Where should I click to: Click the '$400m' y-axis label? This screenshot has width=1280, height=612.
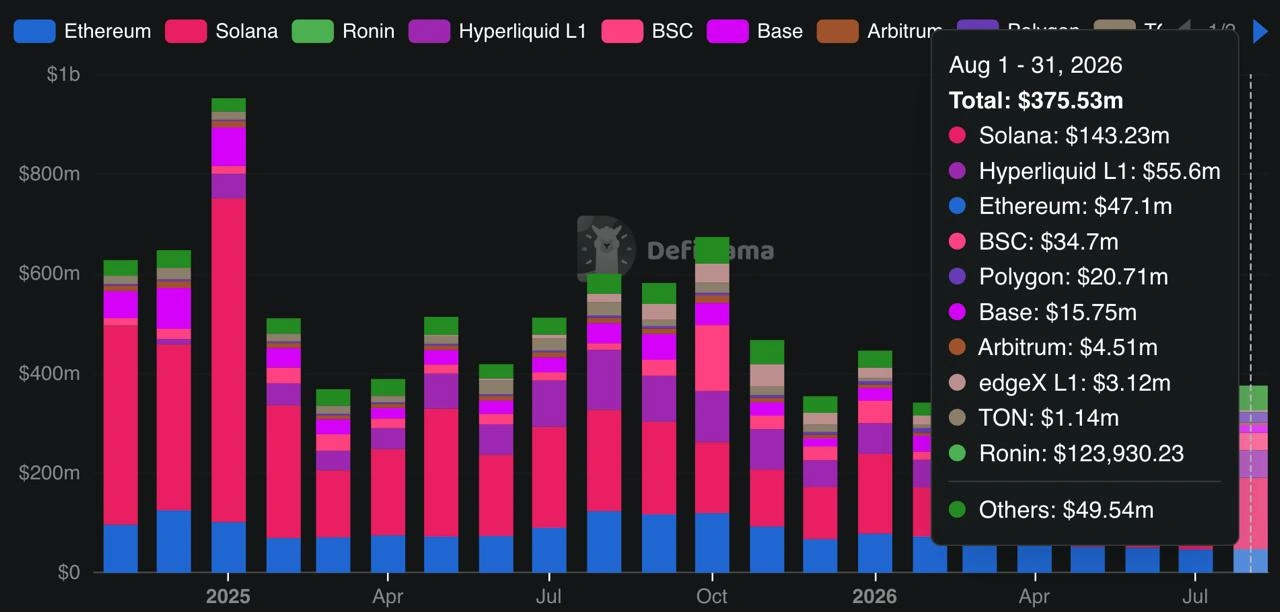[x=50, y=373]
